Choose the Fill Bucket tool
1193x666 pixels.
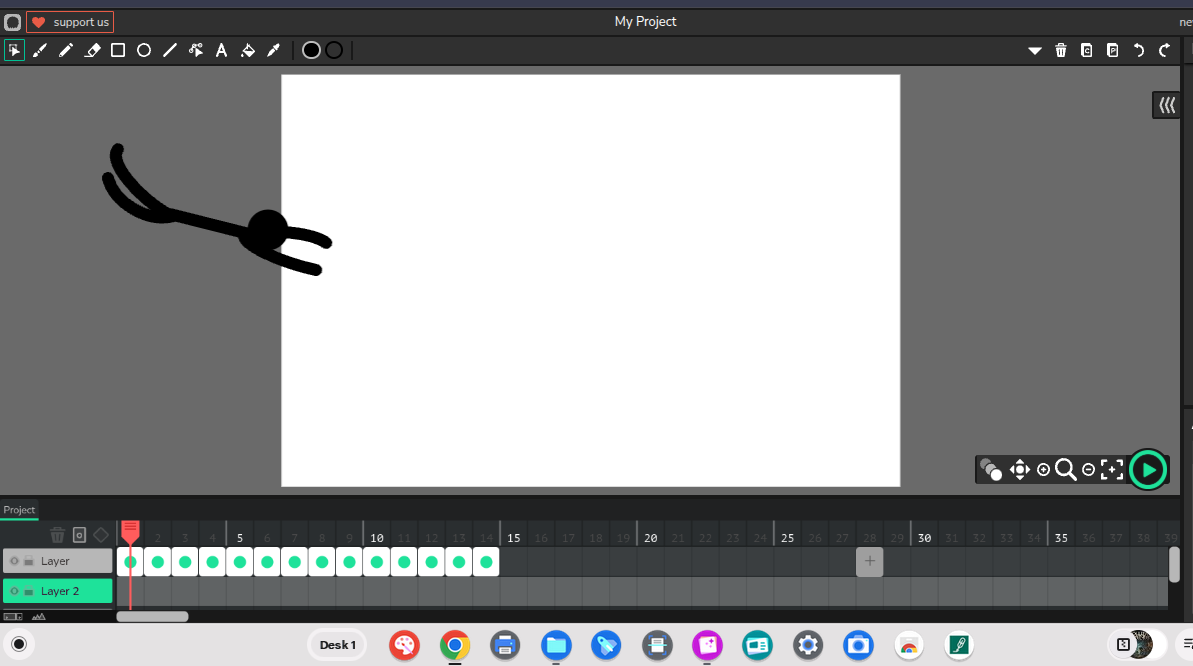tap(248, 50)
